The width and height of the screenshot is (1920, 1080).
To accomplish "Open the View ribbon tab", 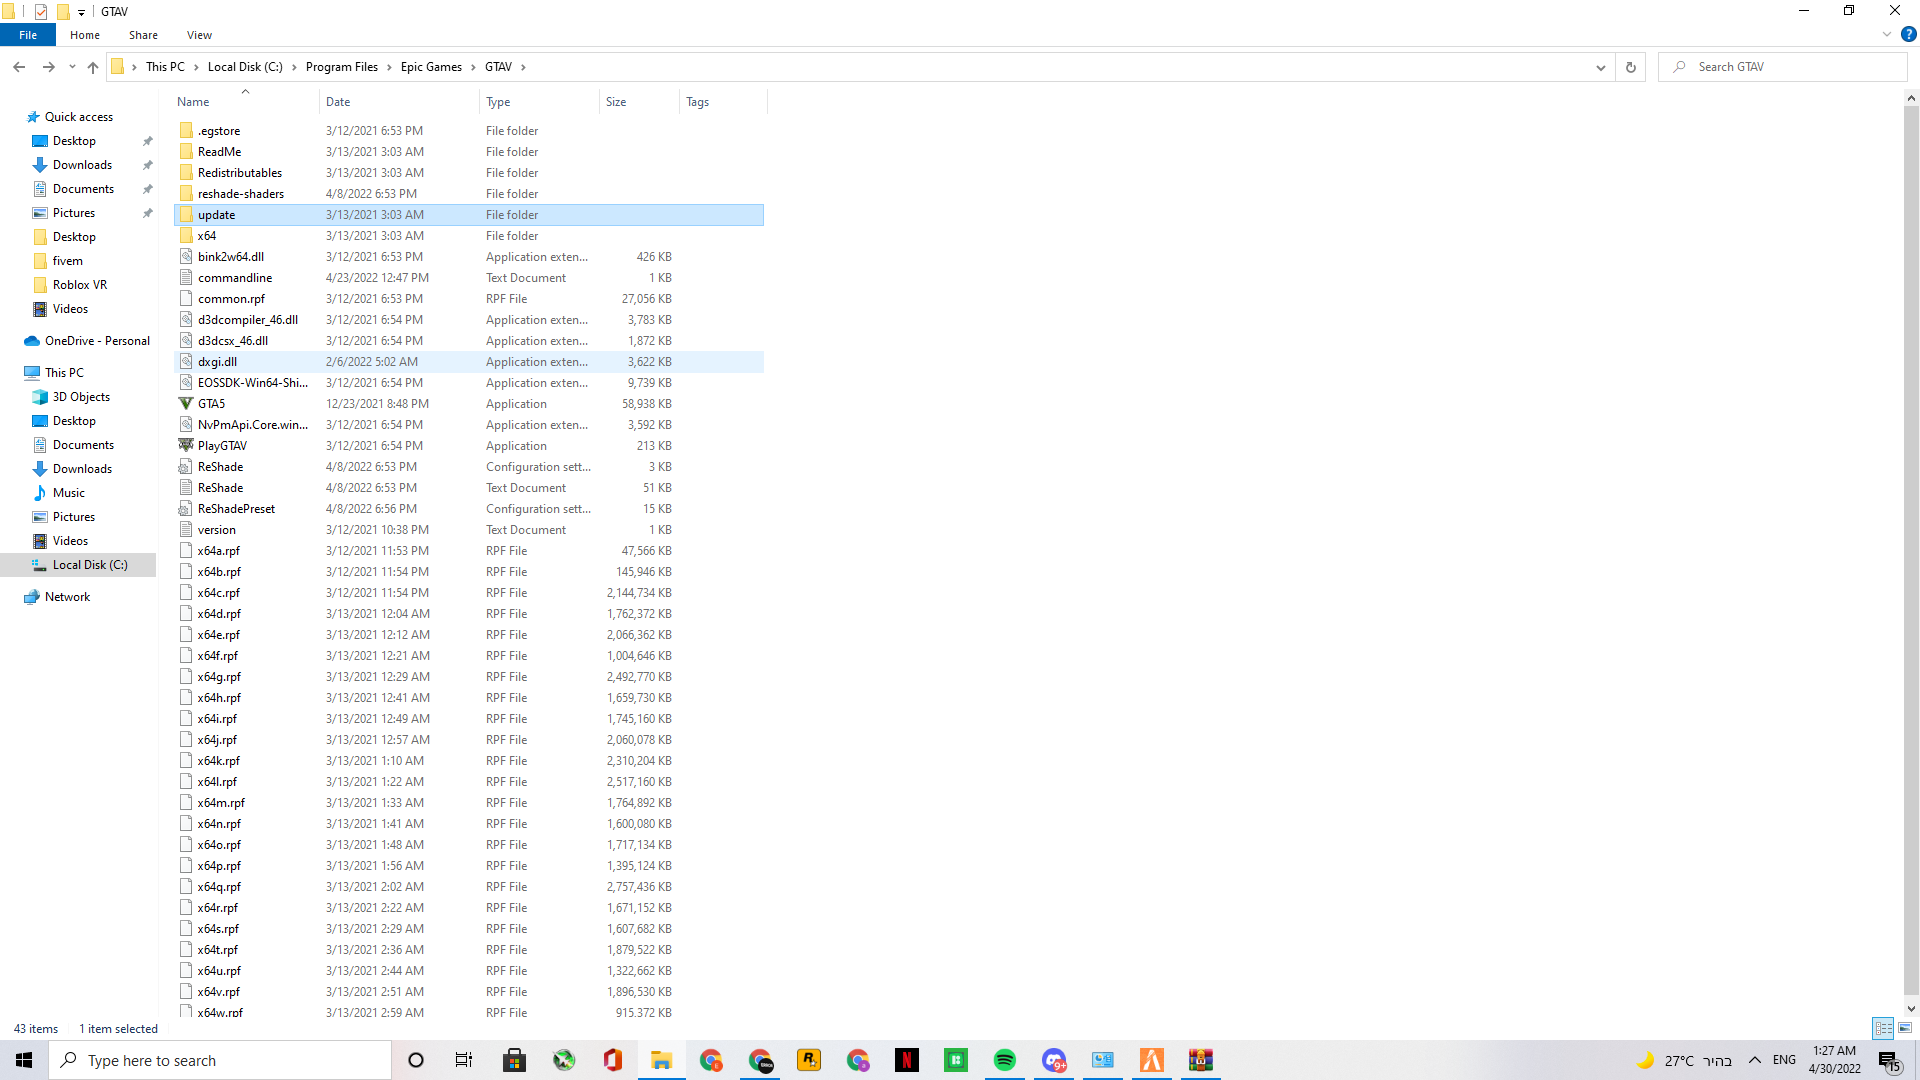I will click(199, 35).
